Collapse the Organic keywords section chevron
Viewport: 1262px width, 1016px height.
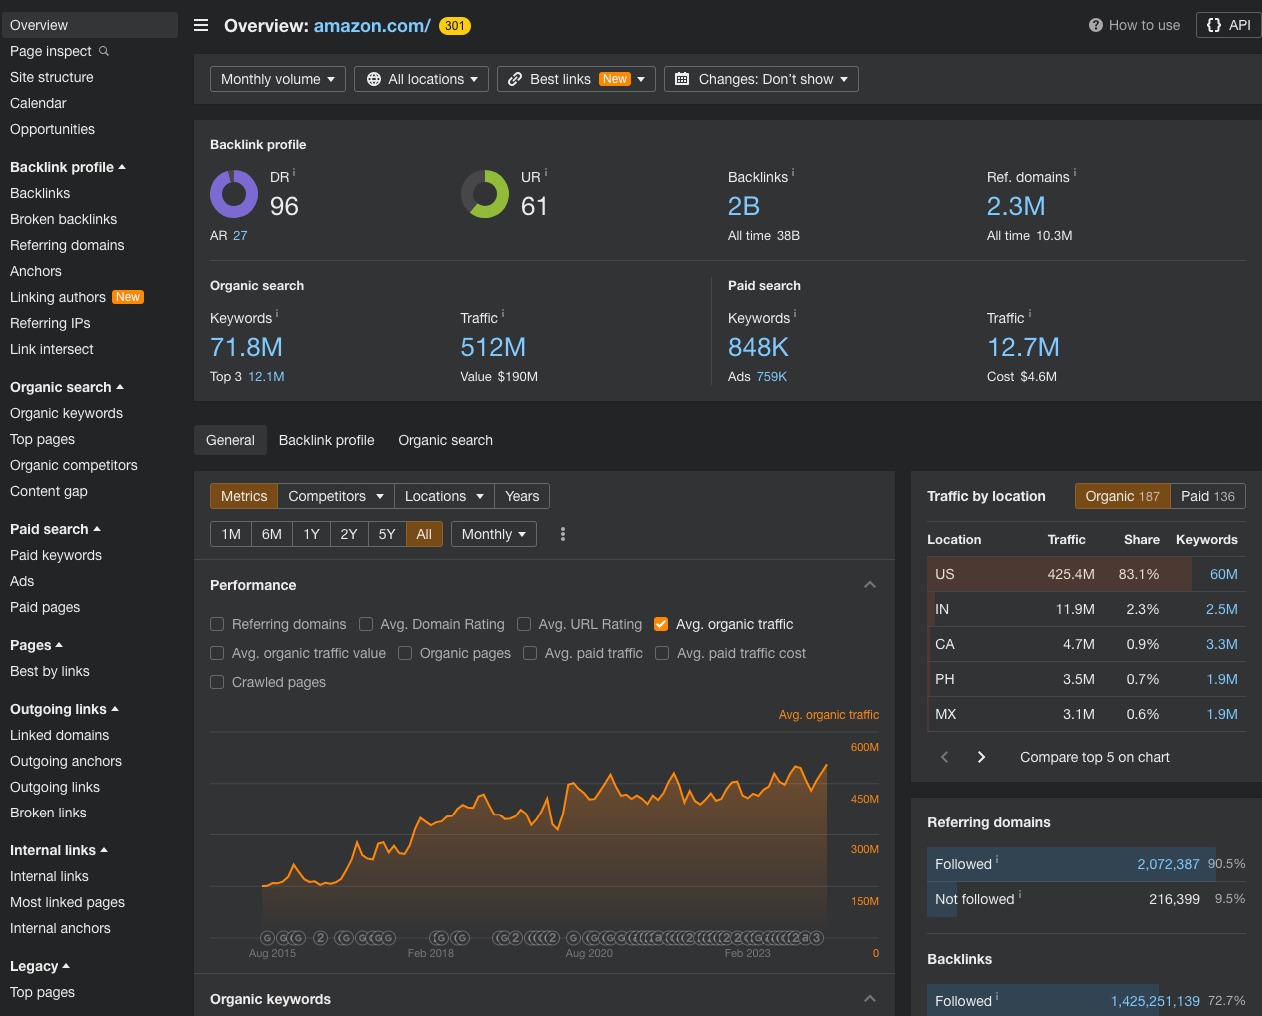870,999
